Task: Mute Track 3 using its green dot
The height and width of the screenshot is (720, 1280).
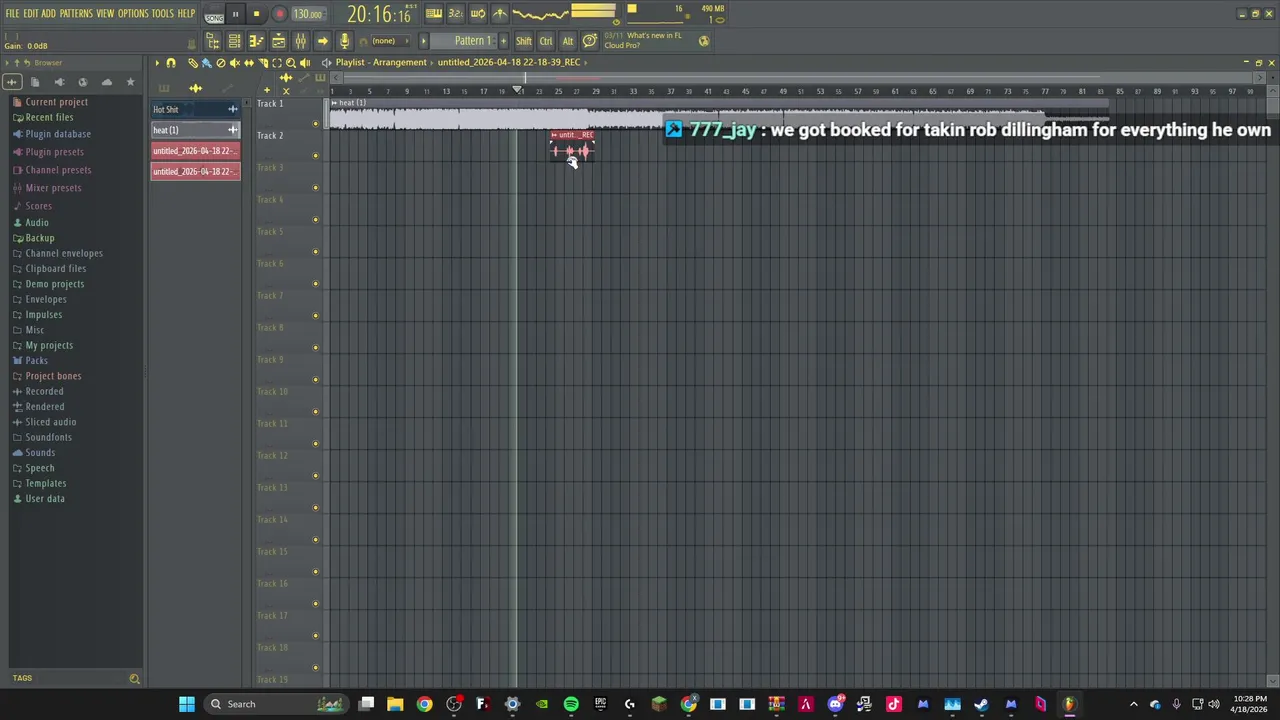Action: (316, 188)
